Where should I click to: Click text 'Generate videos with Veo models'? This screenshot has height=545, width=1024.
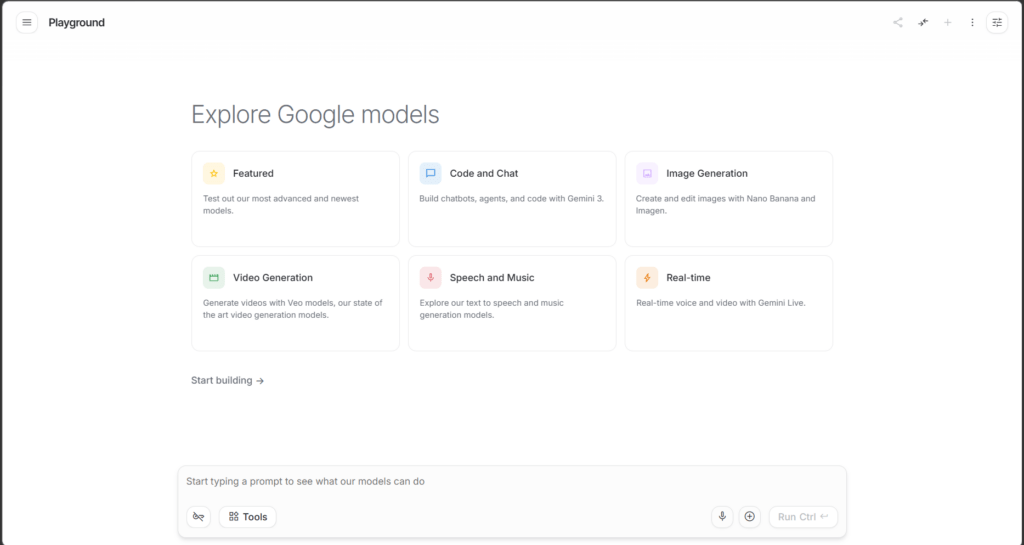click(x=269, y=303)
